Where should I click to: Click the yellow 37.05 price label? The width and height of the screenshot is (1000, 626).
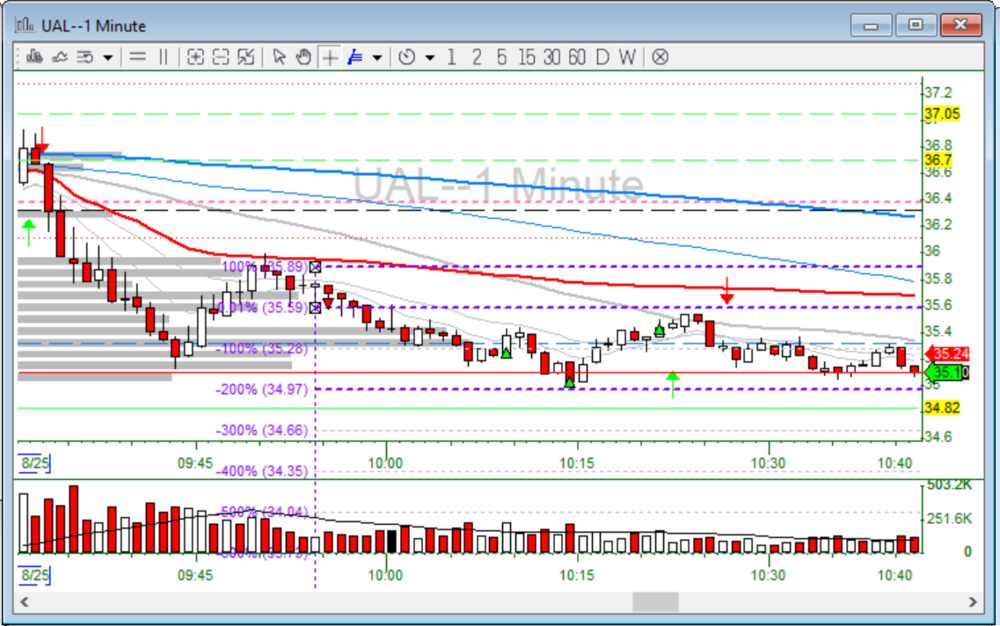(942, 114)
